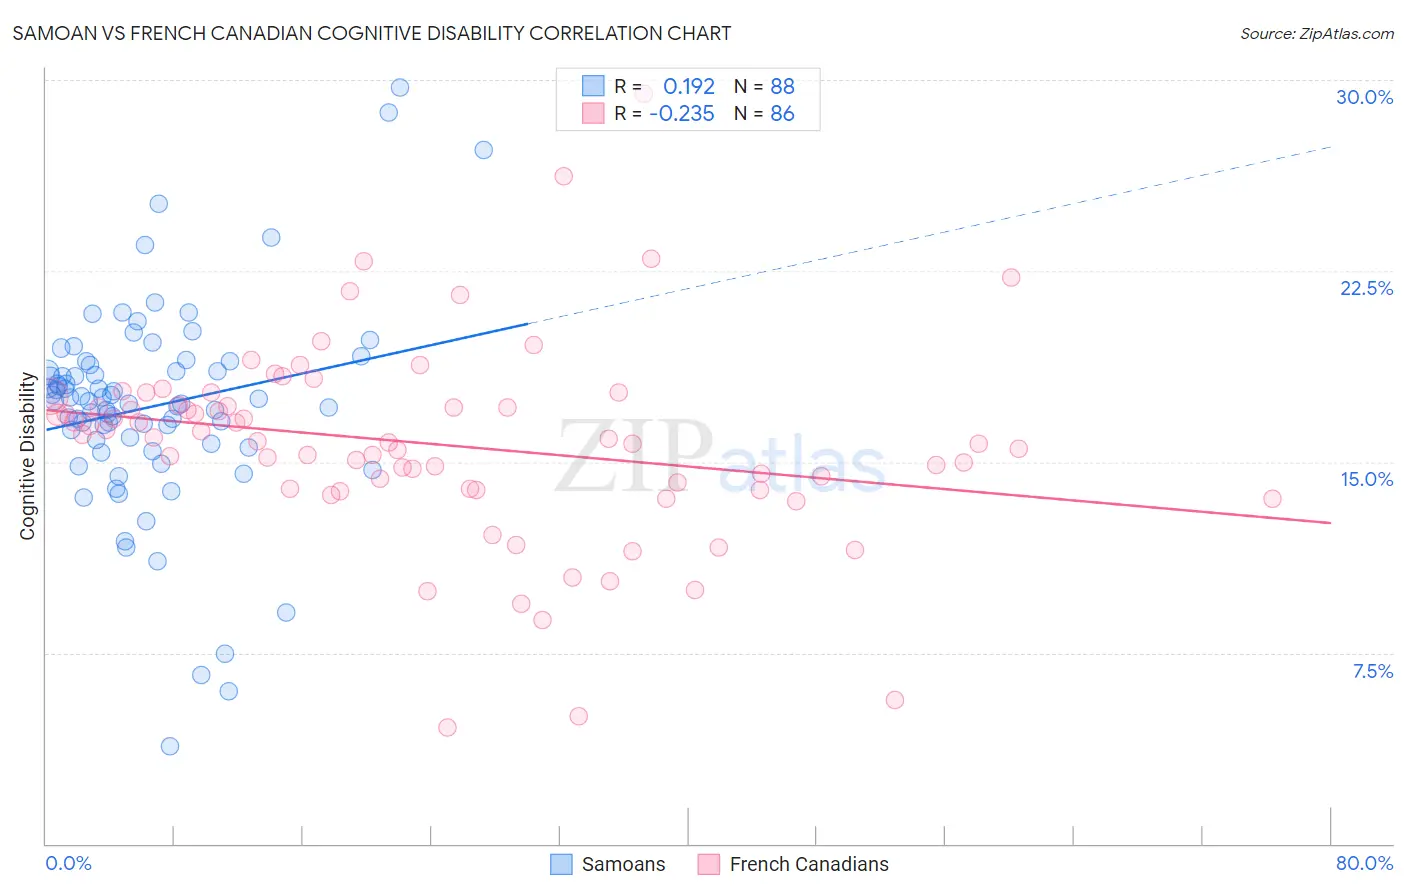The width and height of the screenshot is (1406, 892).
Task: Click the 30.0% y-axis label
Action: point(1364,97)
